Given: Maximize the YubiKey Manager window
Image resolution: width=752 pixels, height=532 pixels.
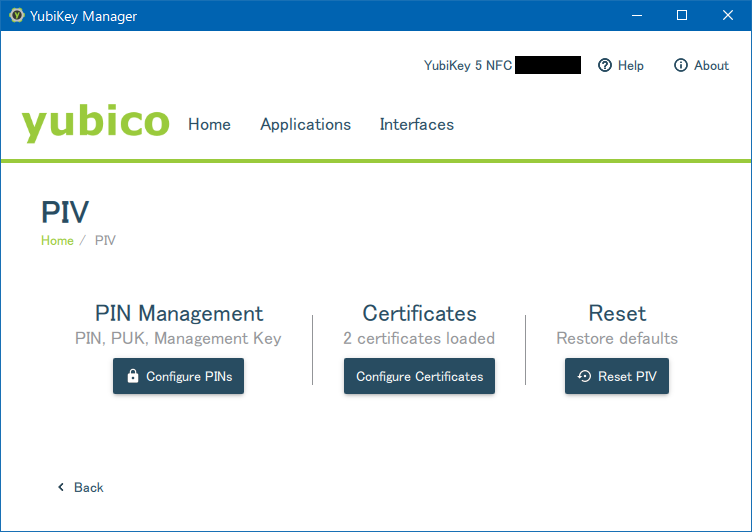Looking at the screenshot, I should click(x=682, y=15).
